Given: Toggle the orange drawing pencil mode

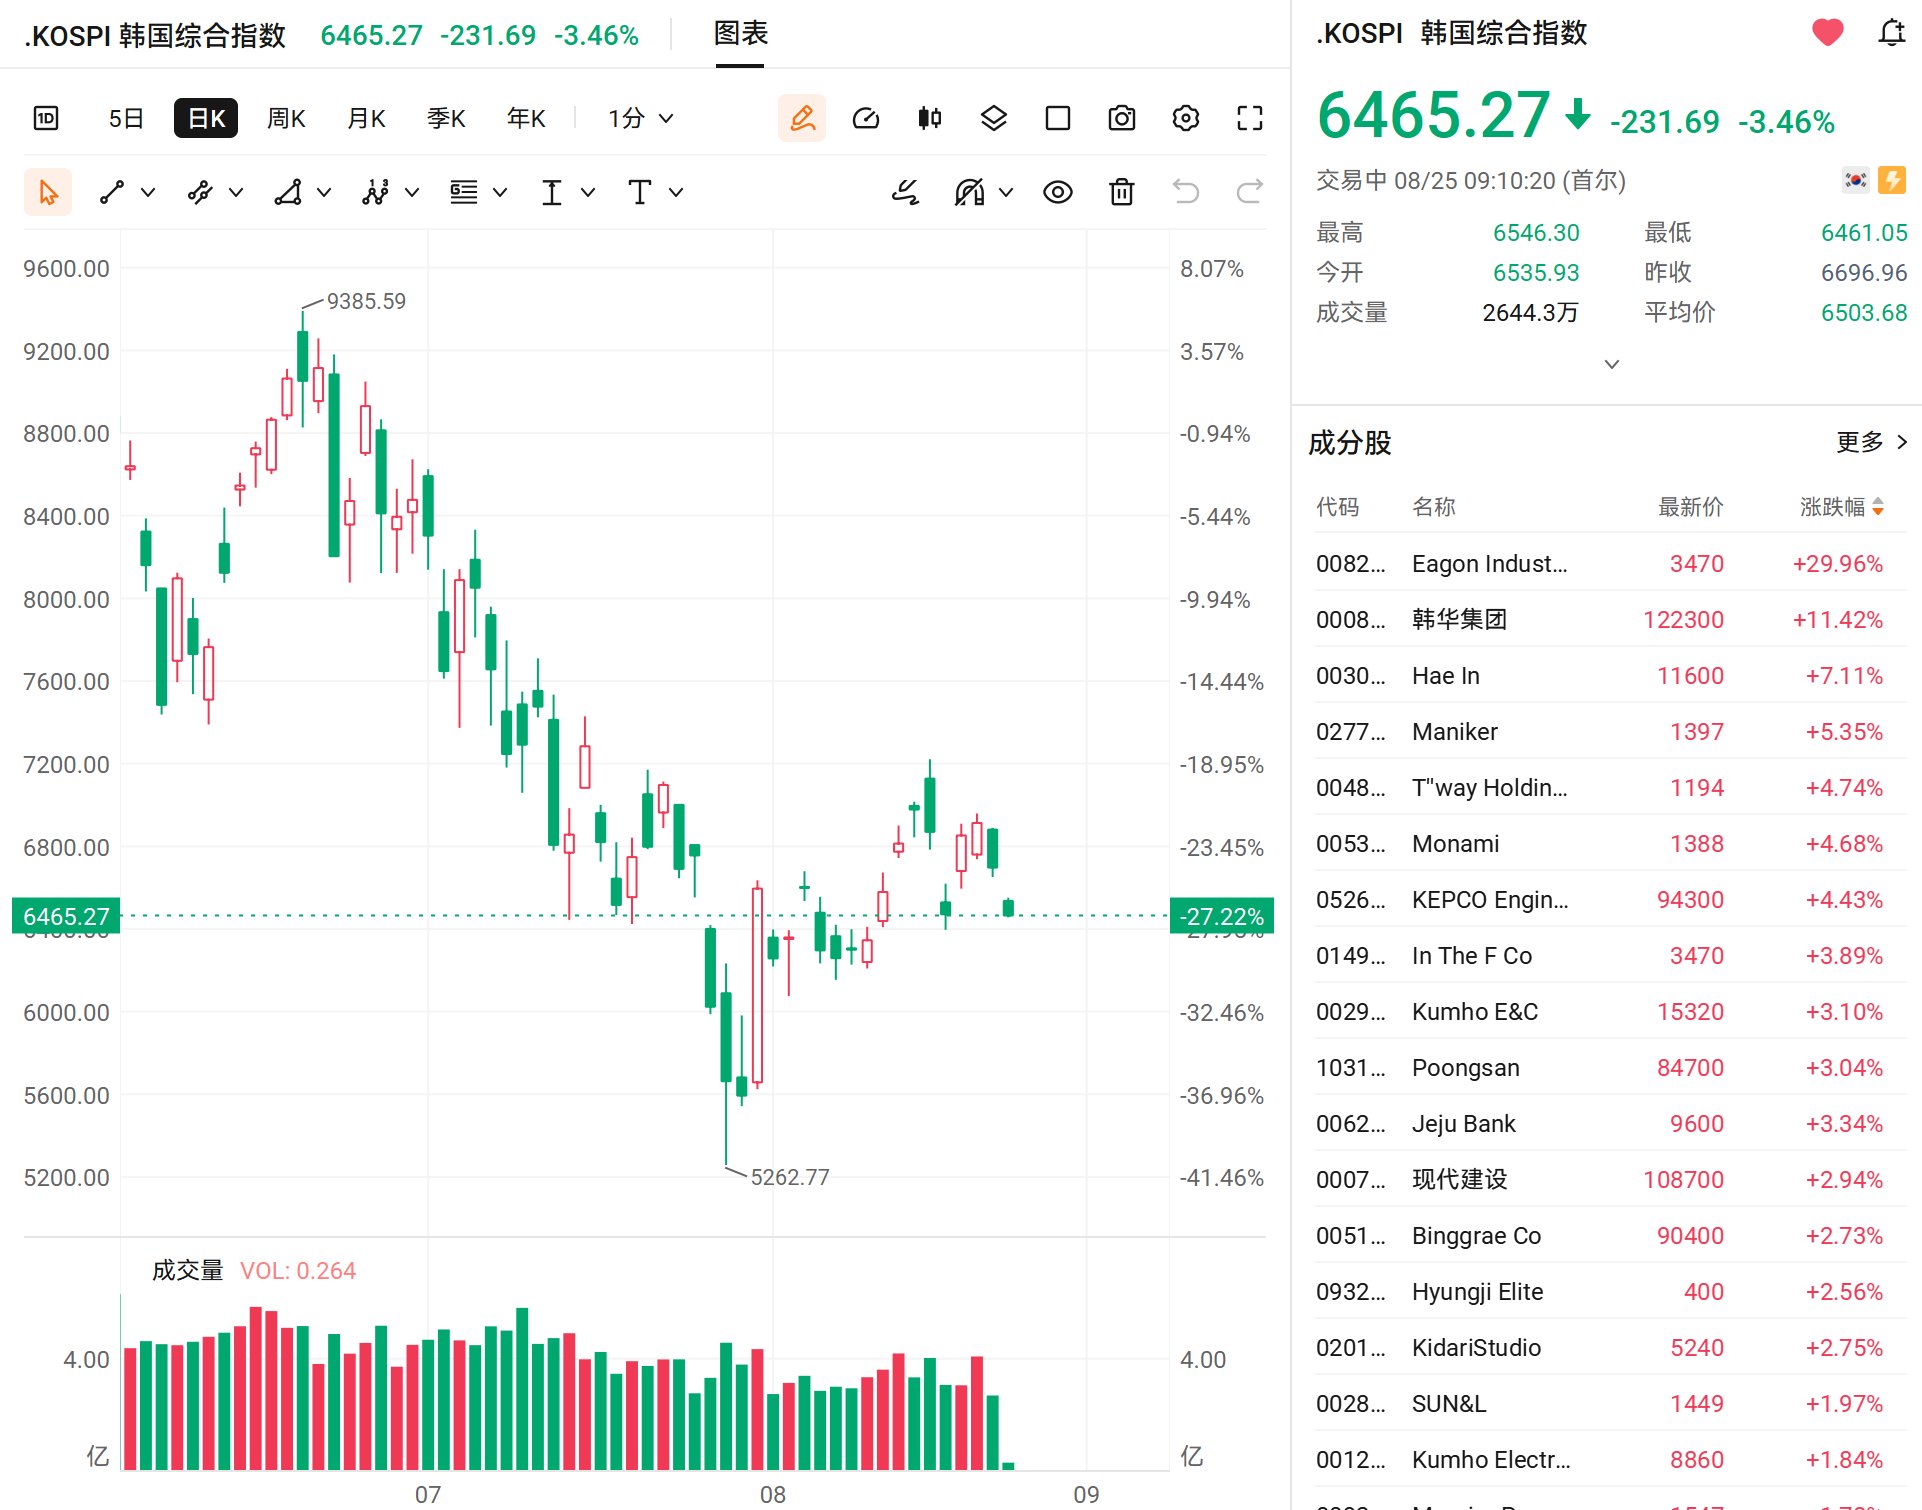Looking at the screenshot, I should pyautogui.click(x=802, y=118).
